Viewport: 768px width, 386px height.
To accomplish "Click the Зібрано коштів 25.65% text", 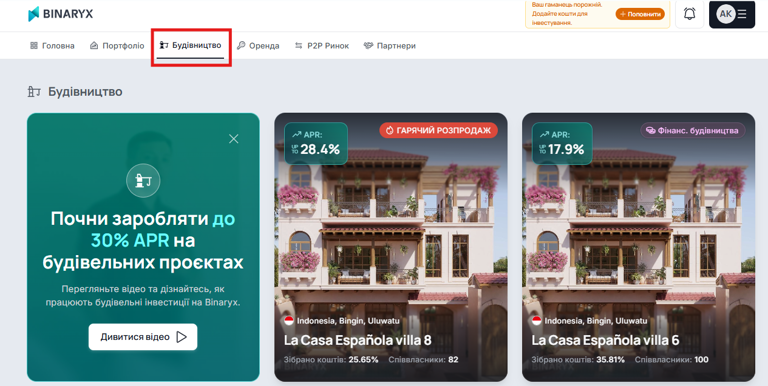I will (331, 360).
